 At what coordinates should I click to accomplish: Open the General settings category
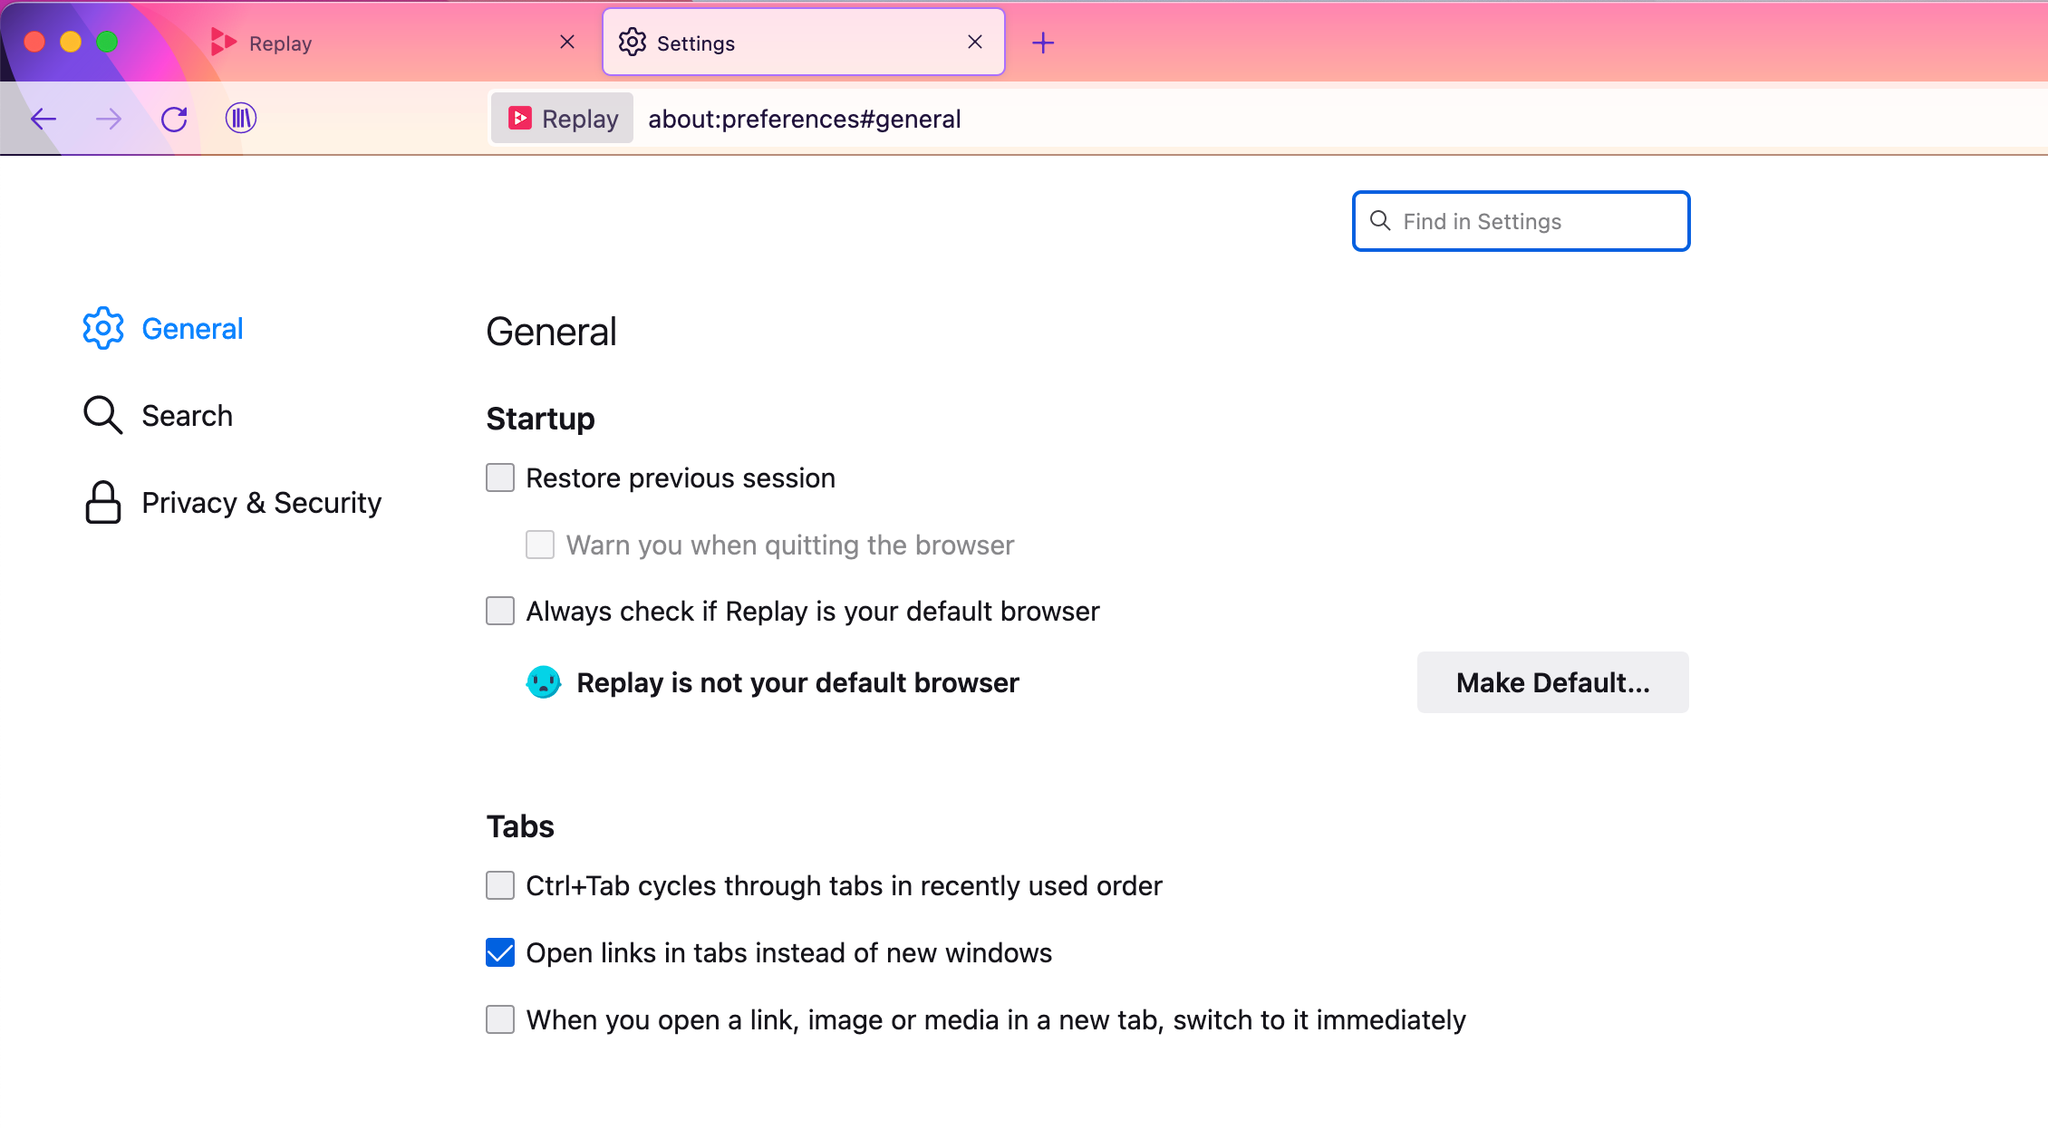163,328
